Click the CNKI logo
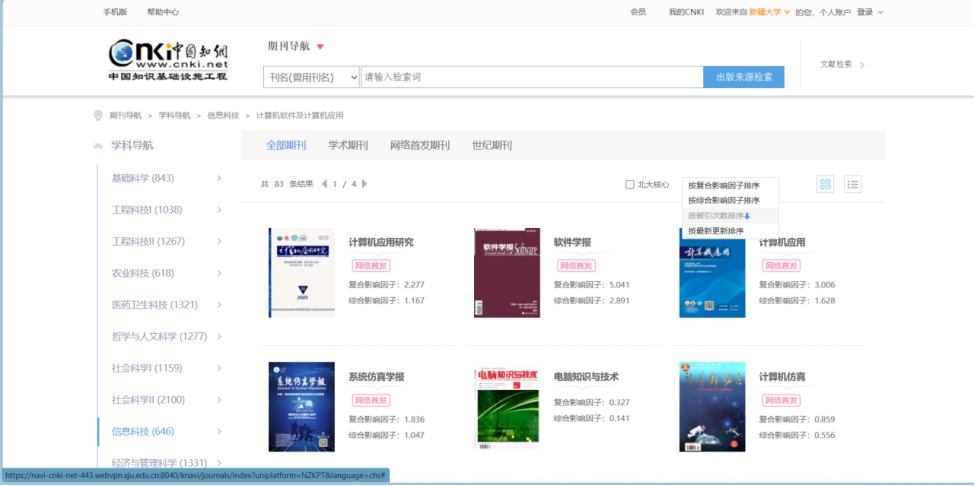 [169, 60]
